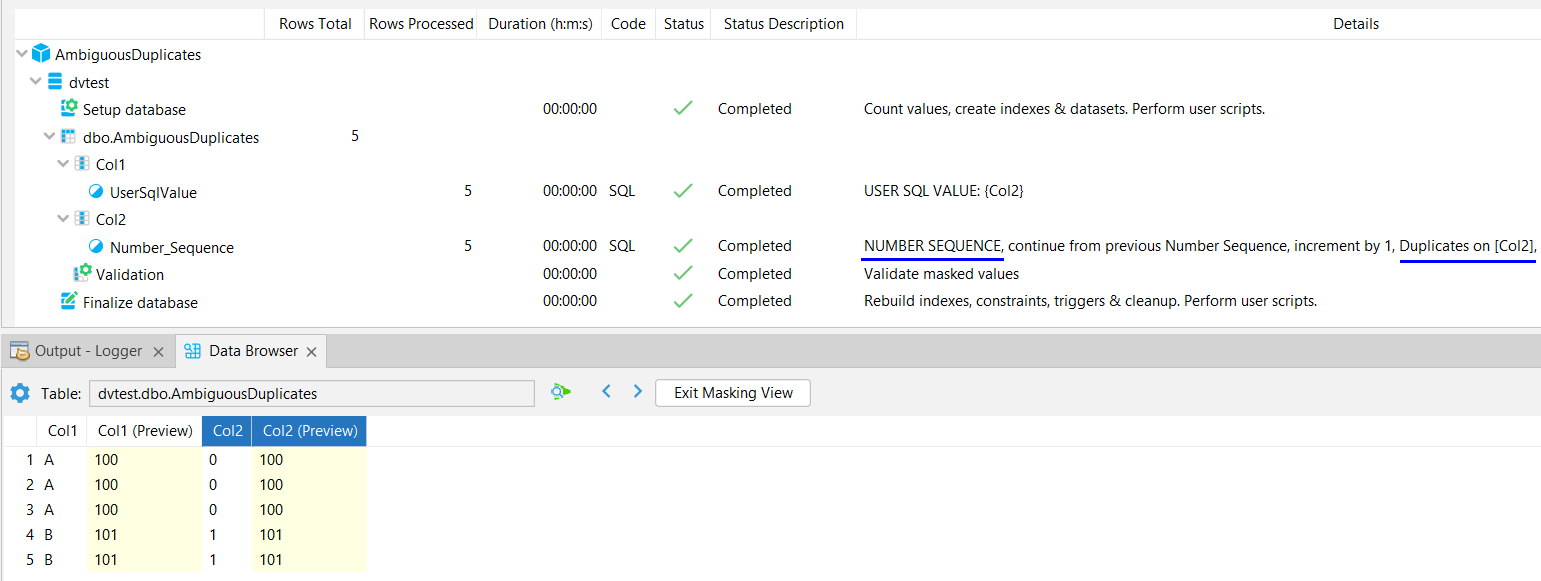Click the dbo.AmbiguousDuplicates table icon
The height and width of the screenshot is (581, 1541).
click(x=69, y=137)
